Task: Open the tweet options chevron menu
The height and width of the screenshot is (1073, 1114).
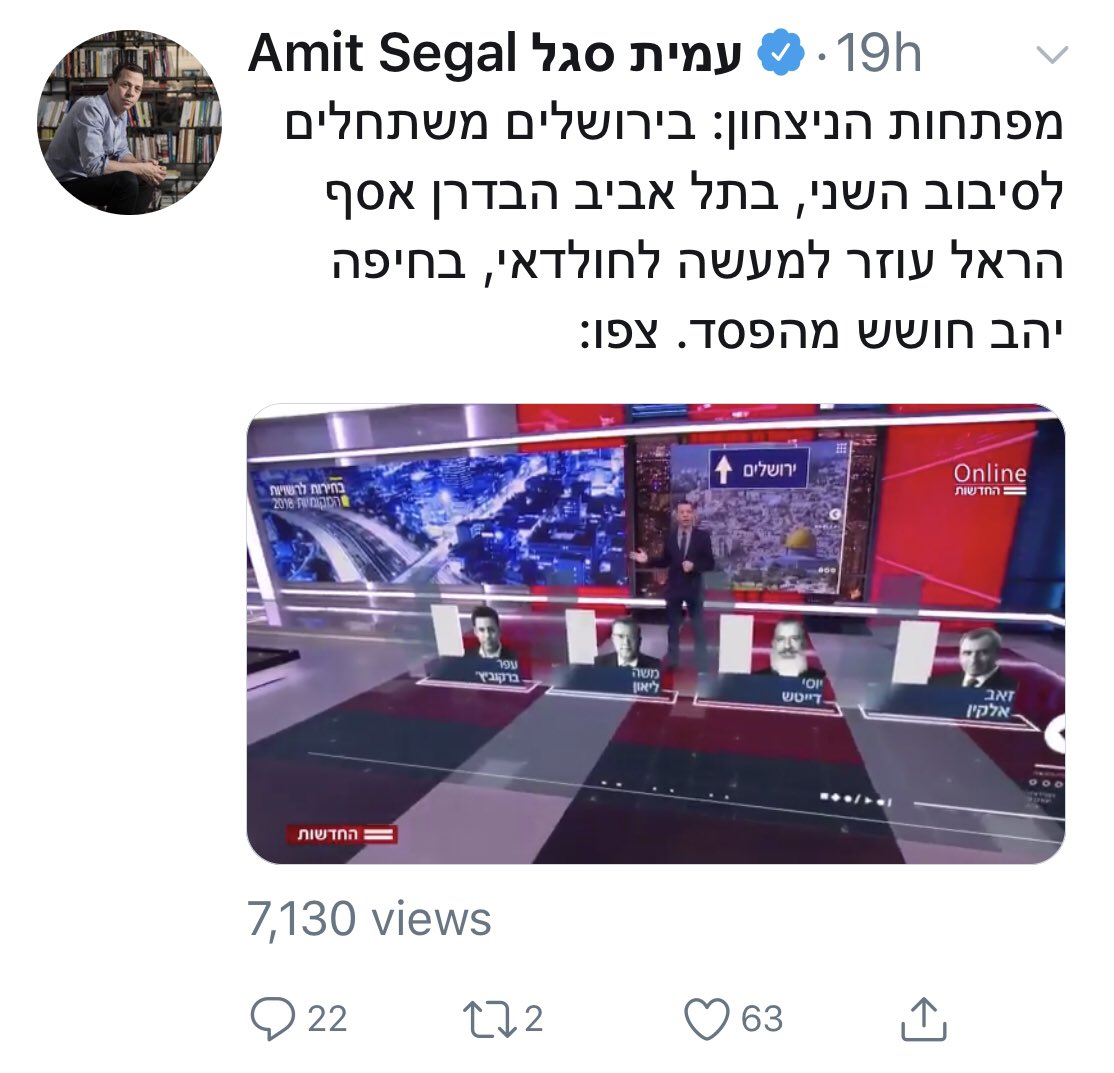Action: (x=1052, y=55)
